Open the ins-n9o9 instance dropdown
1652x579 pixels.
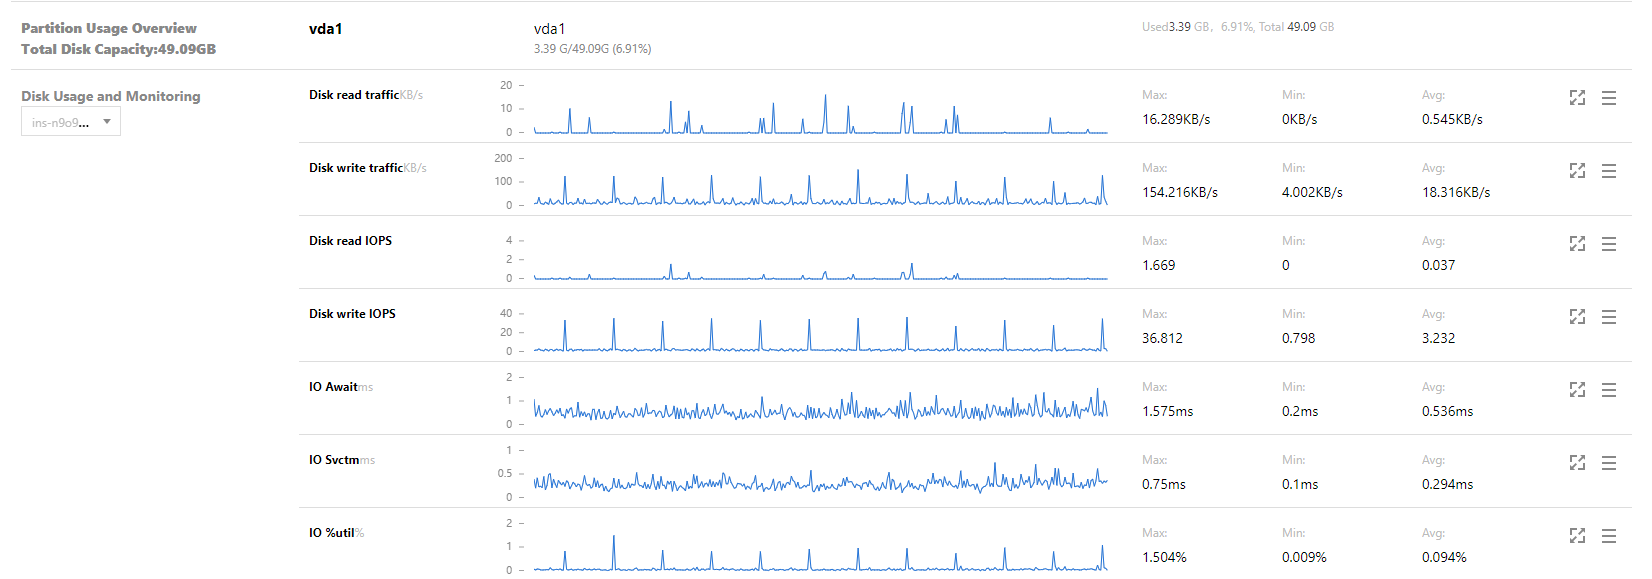tap(71, 122)
